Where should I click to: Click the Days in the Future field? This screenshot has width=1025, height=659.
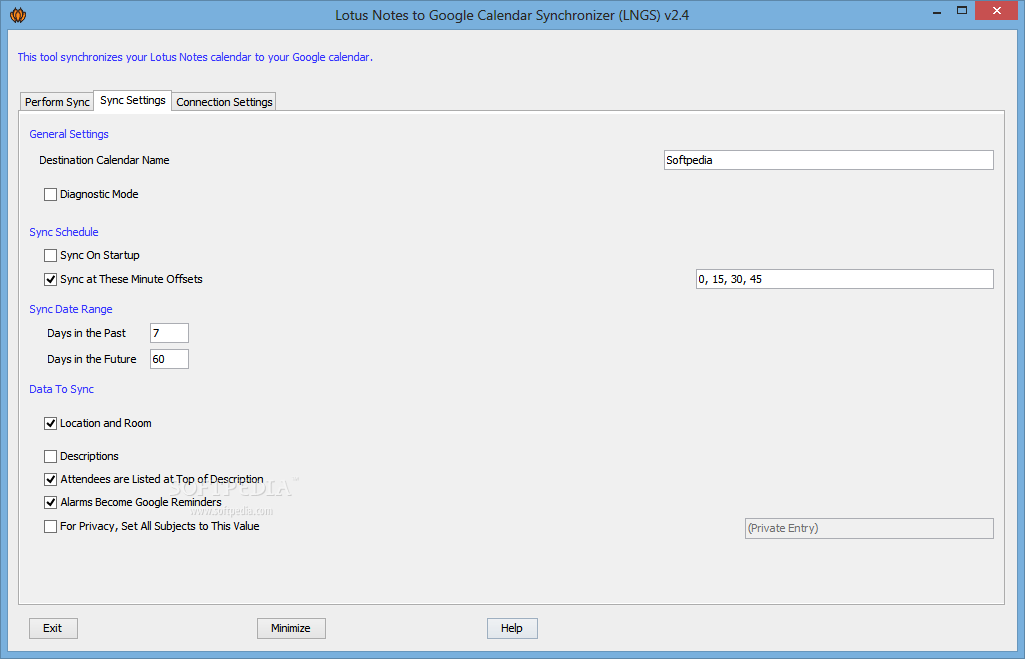click(x=169, y=359)
